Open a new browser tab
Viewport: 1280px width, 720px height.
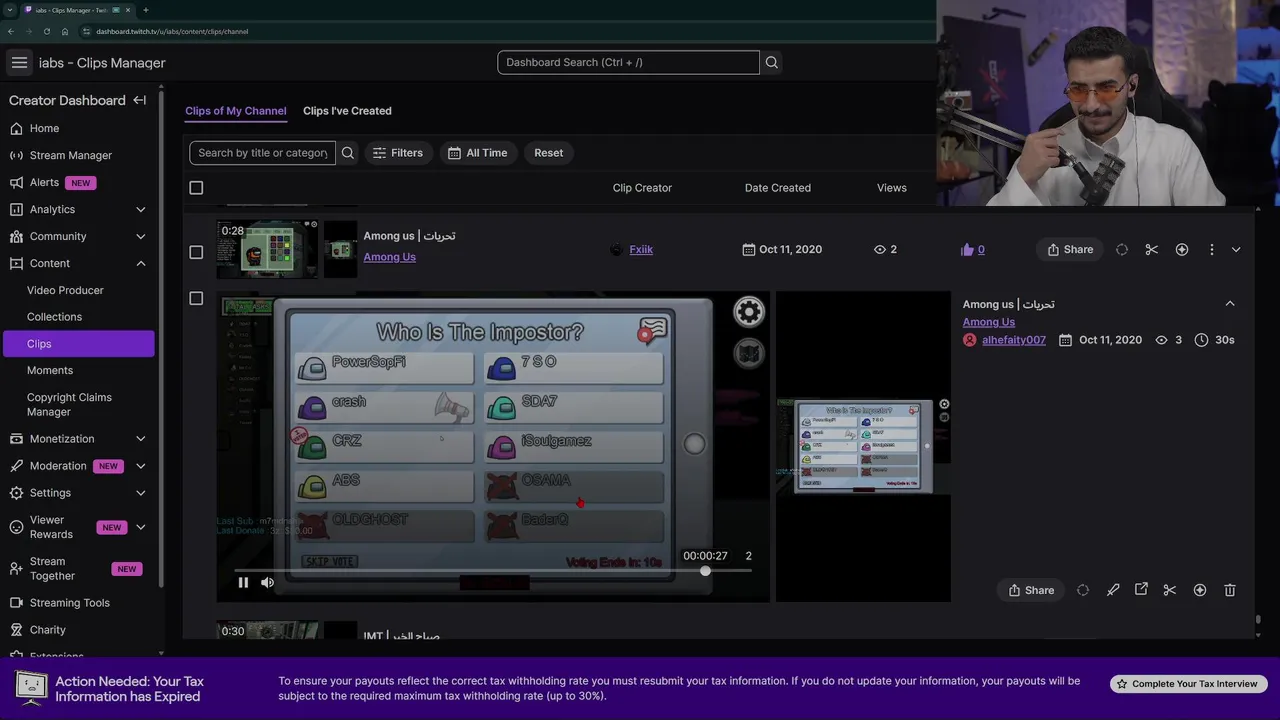pyautogui.click(x=145, y=10)
